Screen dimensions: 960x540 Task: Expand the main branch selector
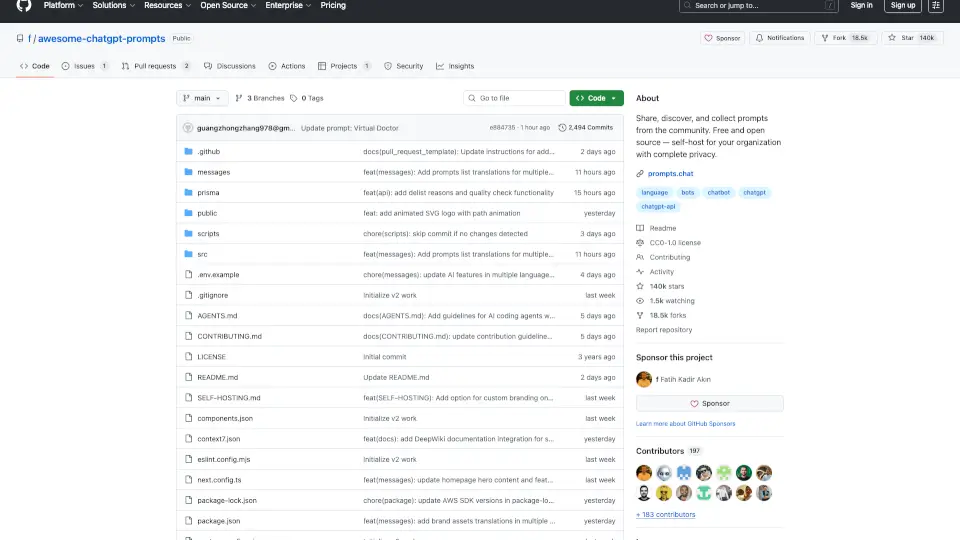coord(202,98)
